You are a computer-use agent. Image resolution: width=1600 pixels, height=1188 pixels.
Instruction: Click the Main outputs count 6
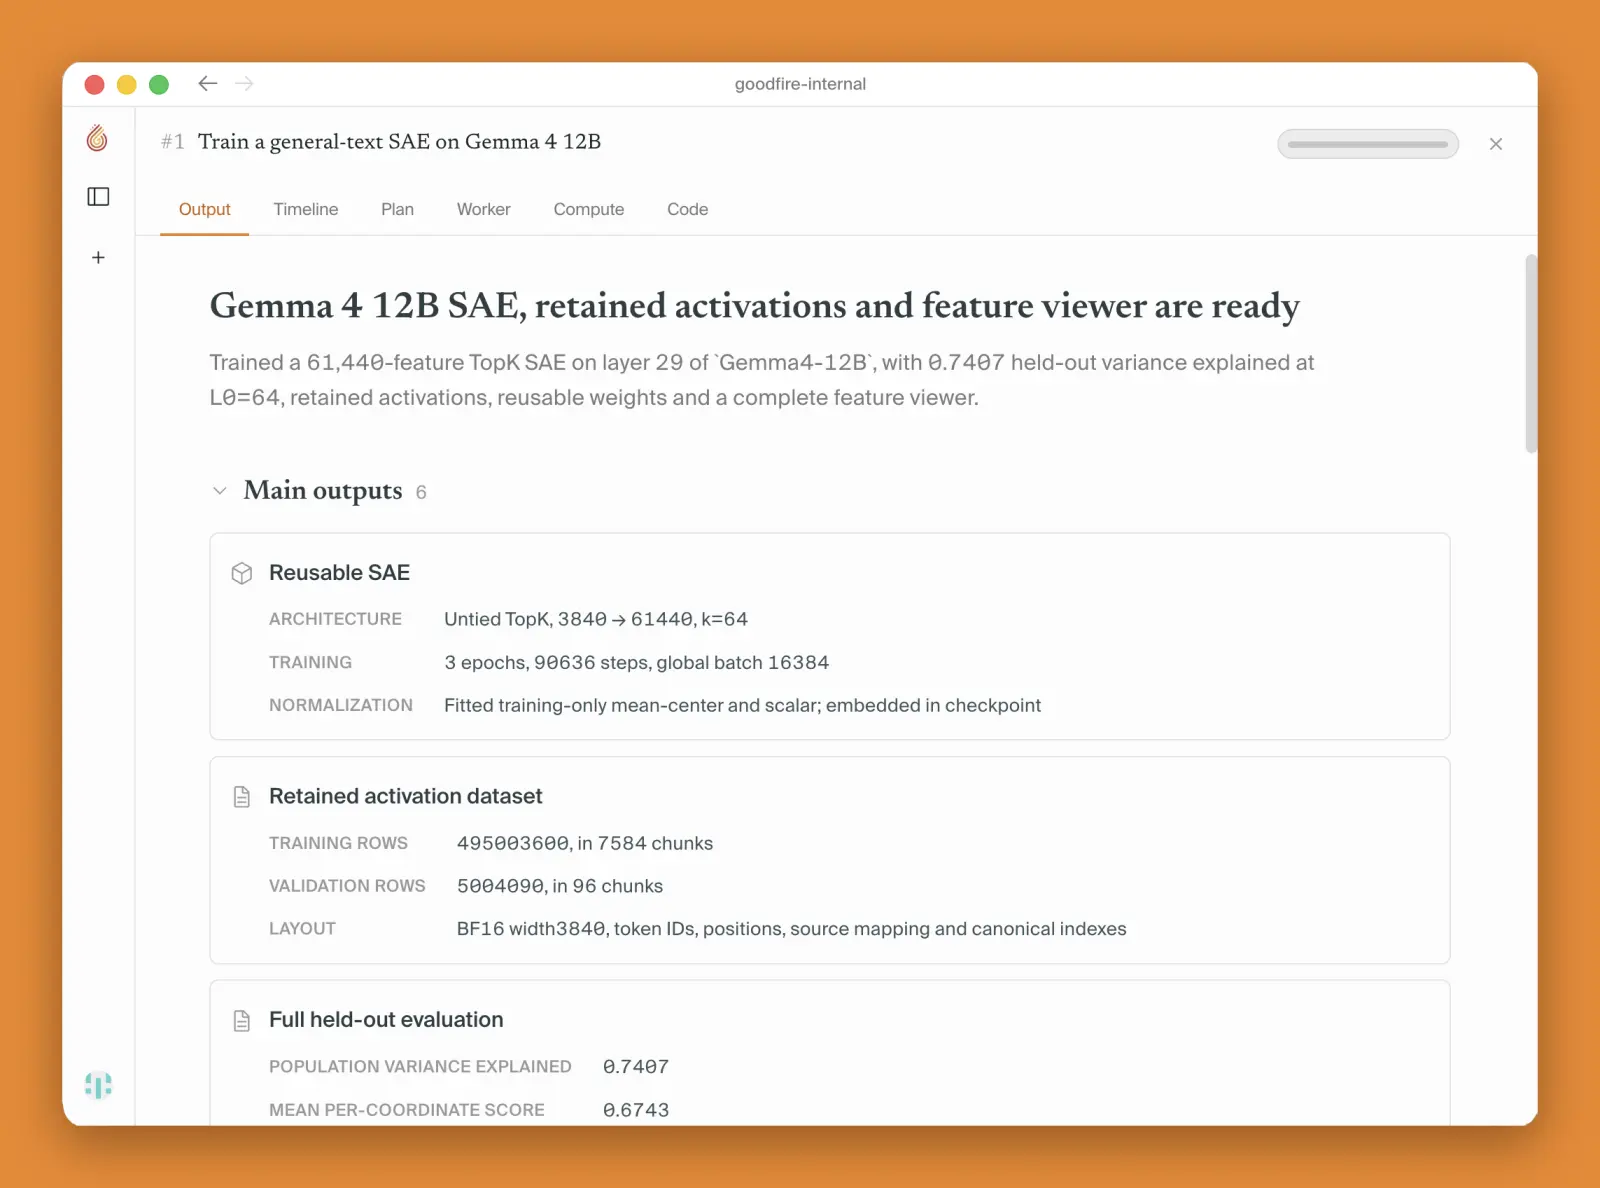[421, 492]
